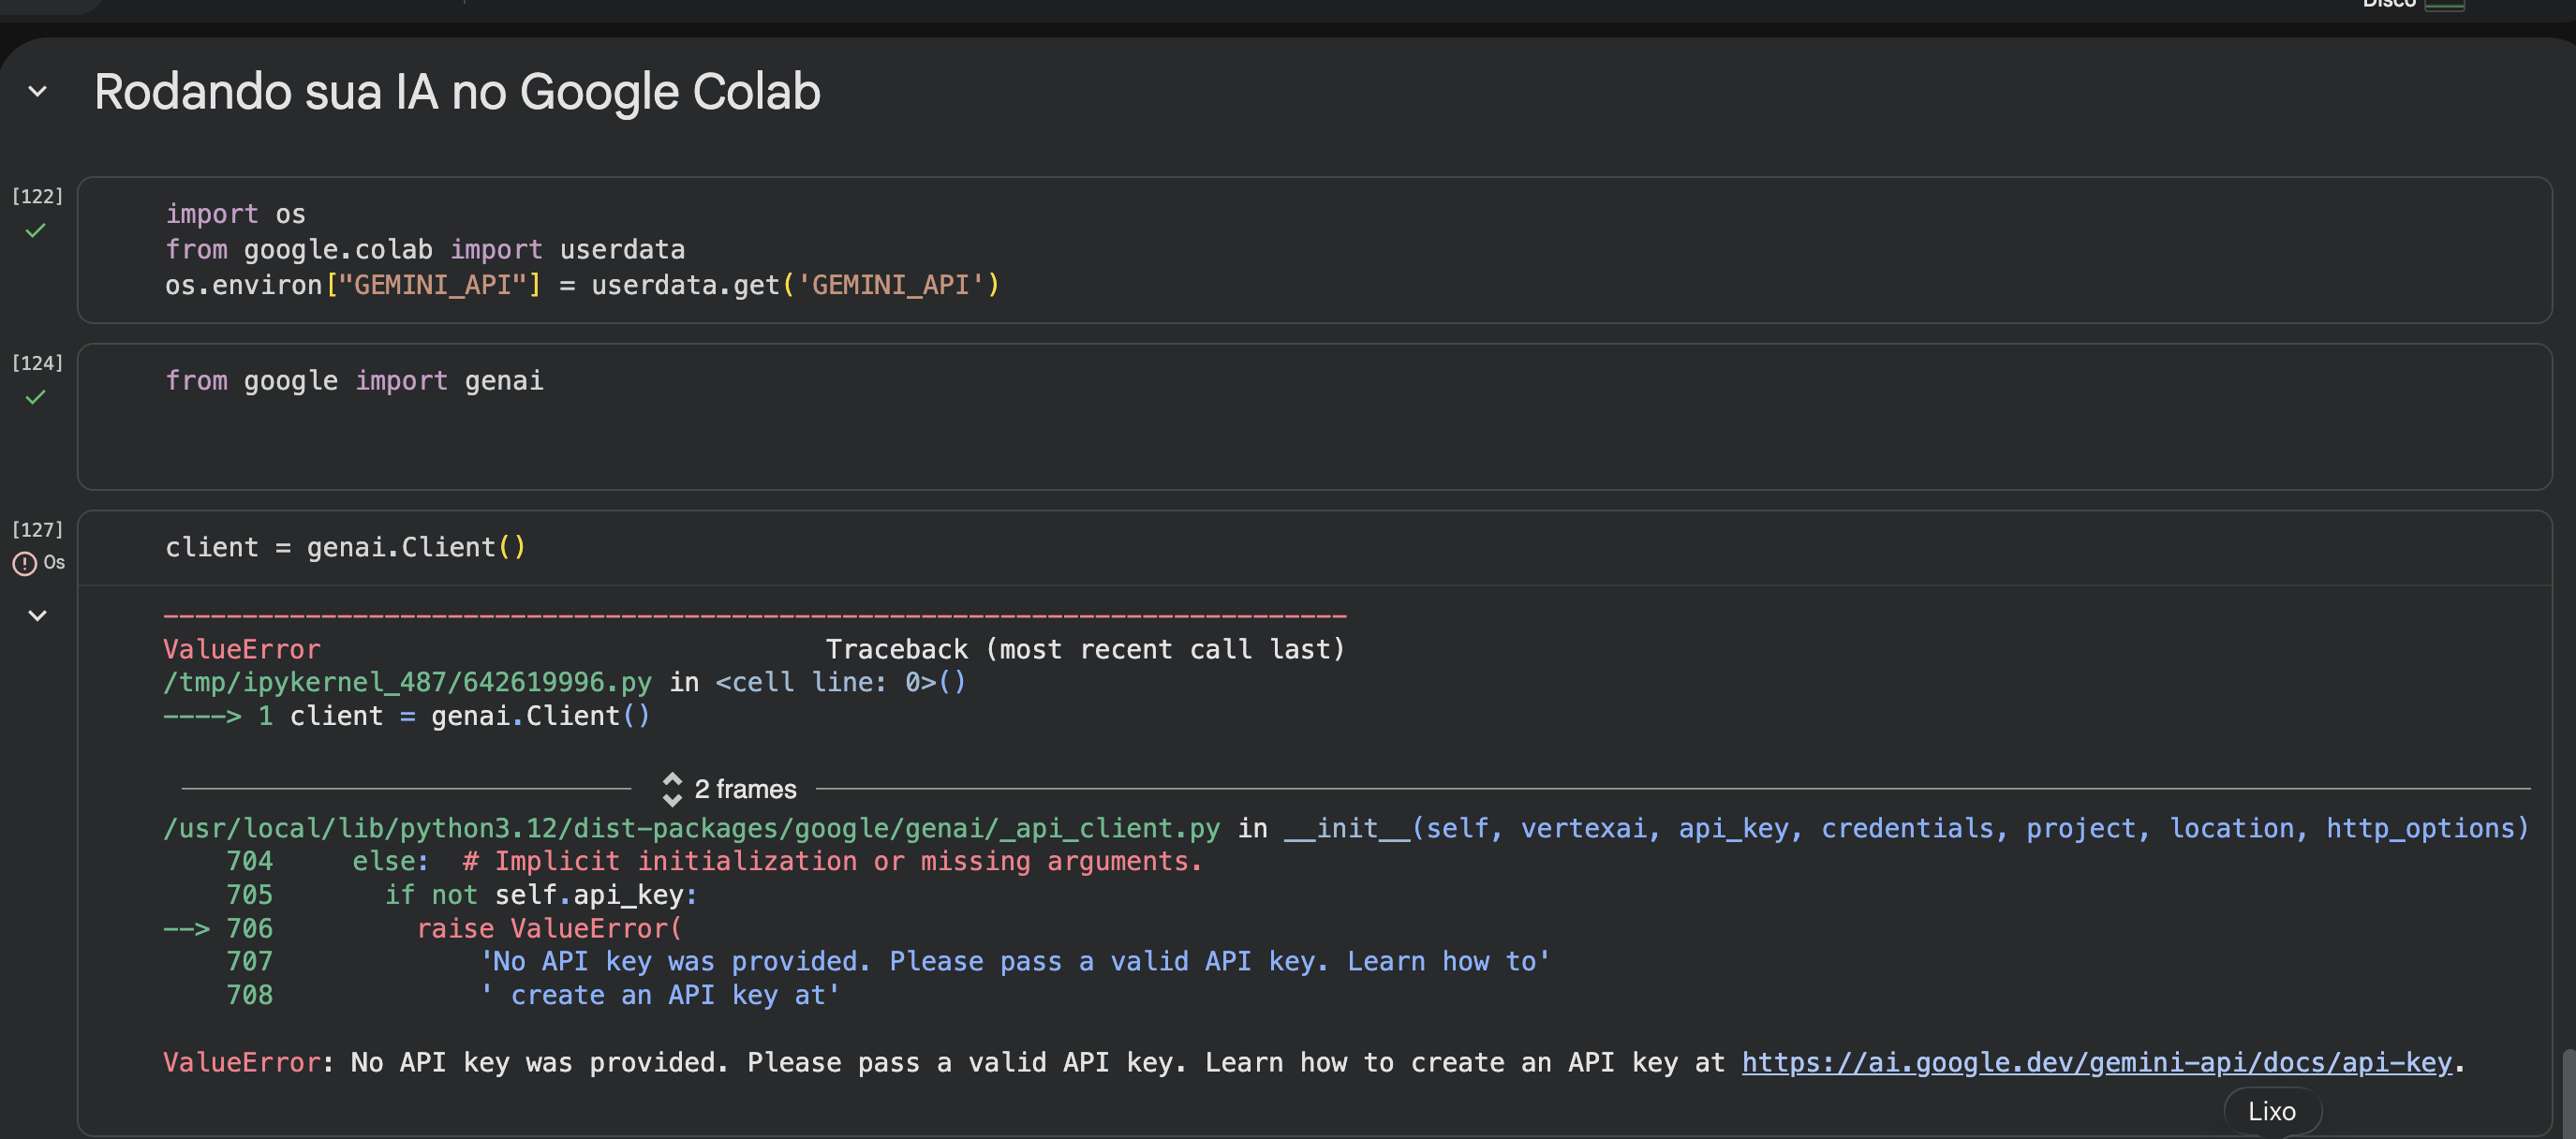Viewport: 2576px width, 1139px height.
Task: Open the gemini-api docs api-key link
Action: coord(2096,1062)
